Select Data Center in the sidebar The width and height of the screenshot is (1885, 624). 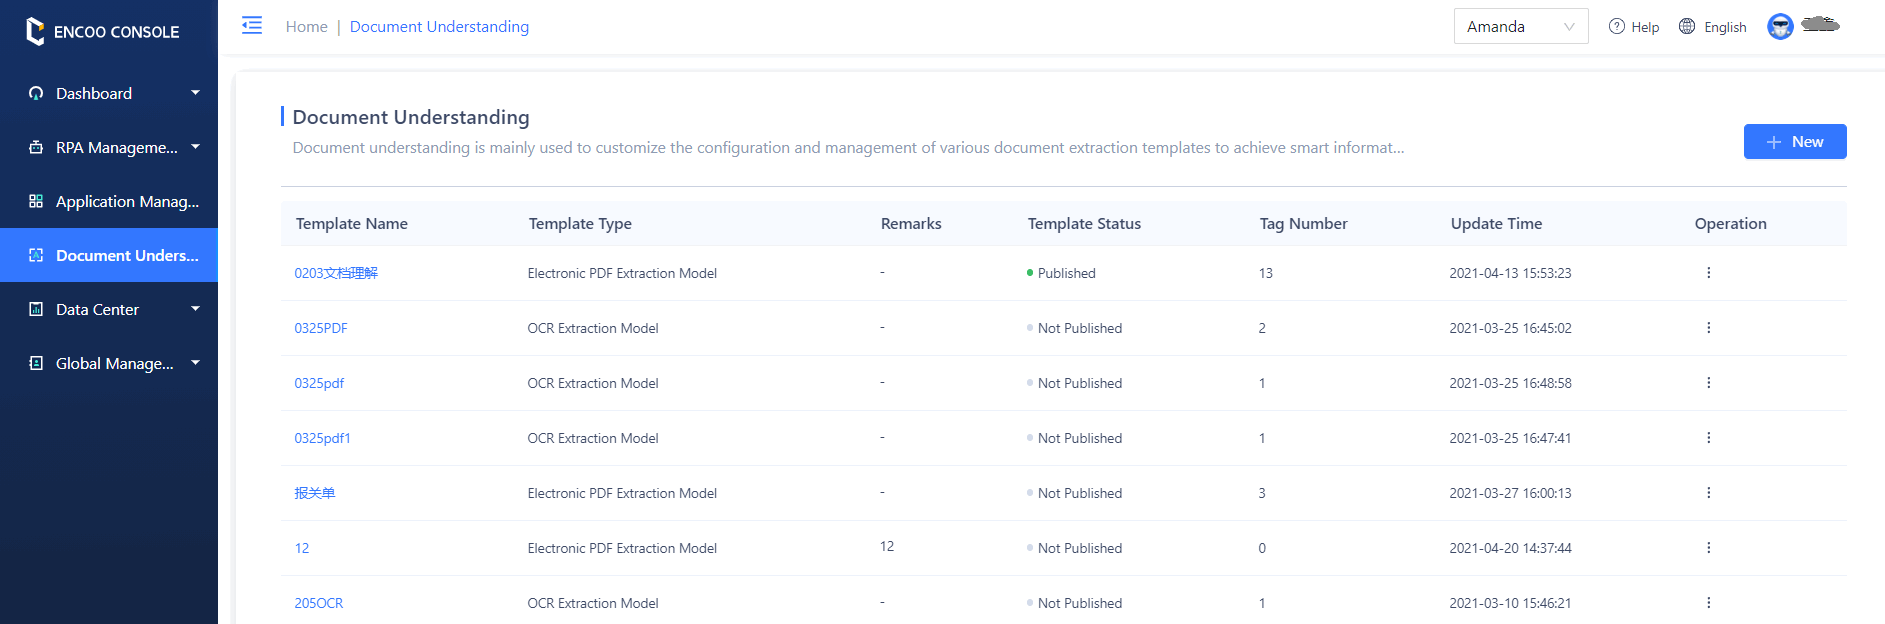pos(109,309)
